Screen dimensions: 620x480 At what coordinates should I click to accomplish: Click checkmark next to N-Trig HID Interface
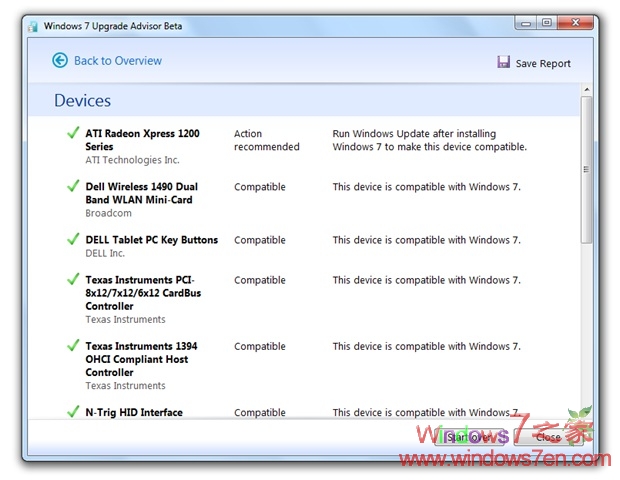coord(72,411)
